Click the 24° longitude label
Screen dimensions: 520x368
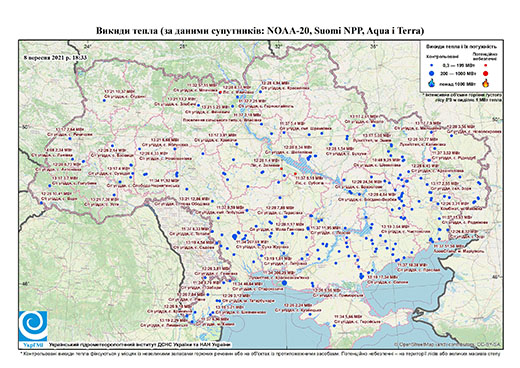click(x=87, y=46)
